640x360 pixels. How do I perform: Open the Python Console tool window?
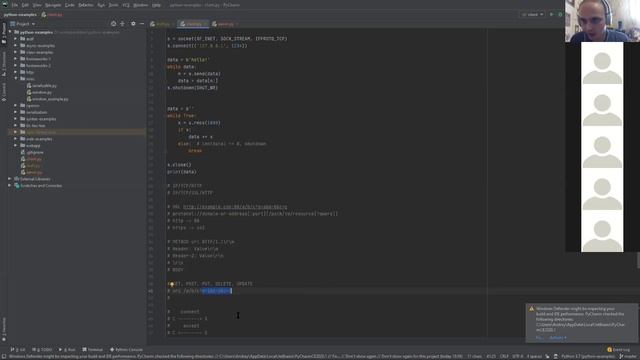tap(126, 350)
